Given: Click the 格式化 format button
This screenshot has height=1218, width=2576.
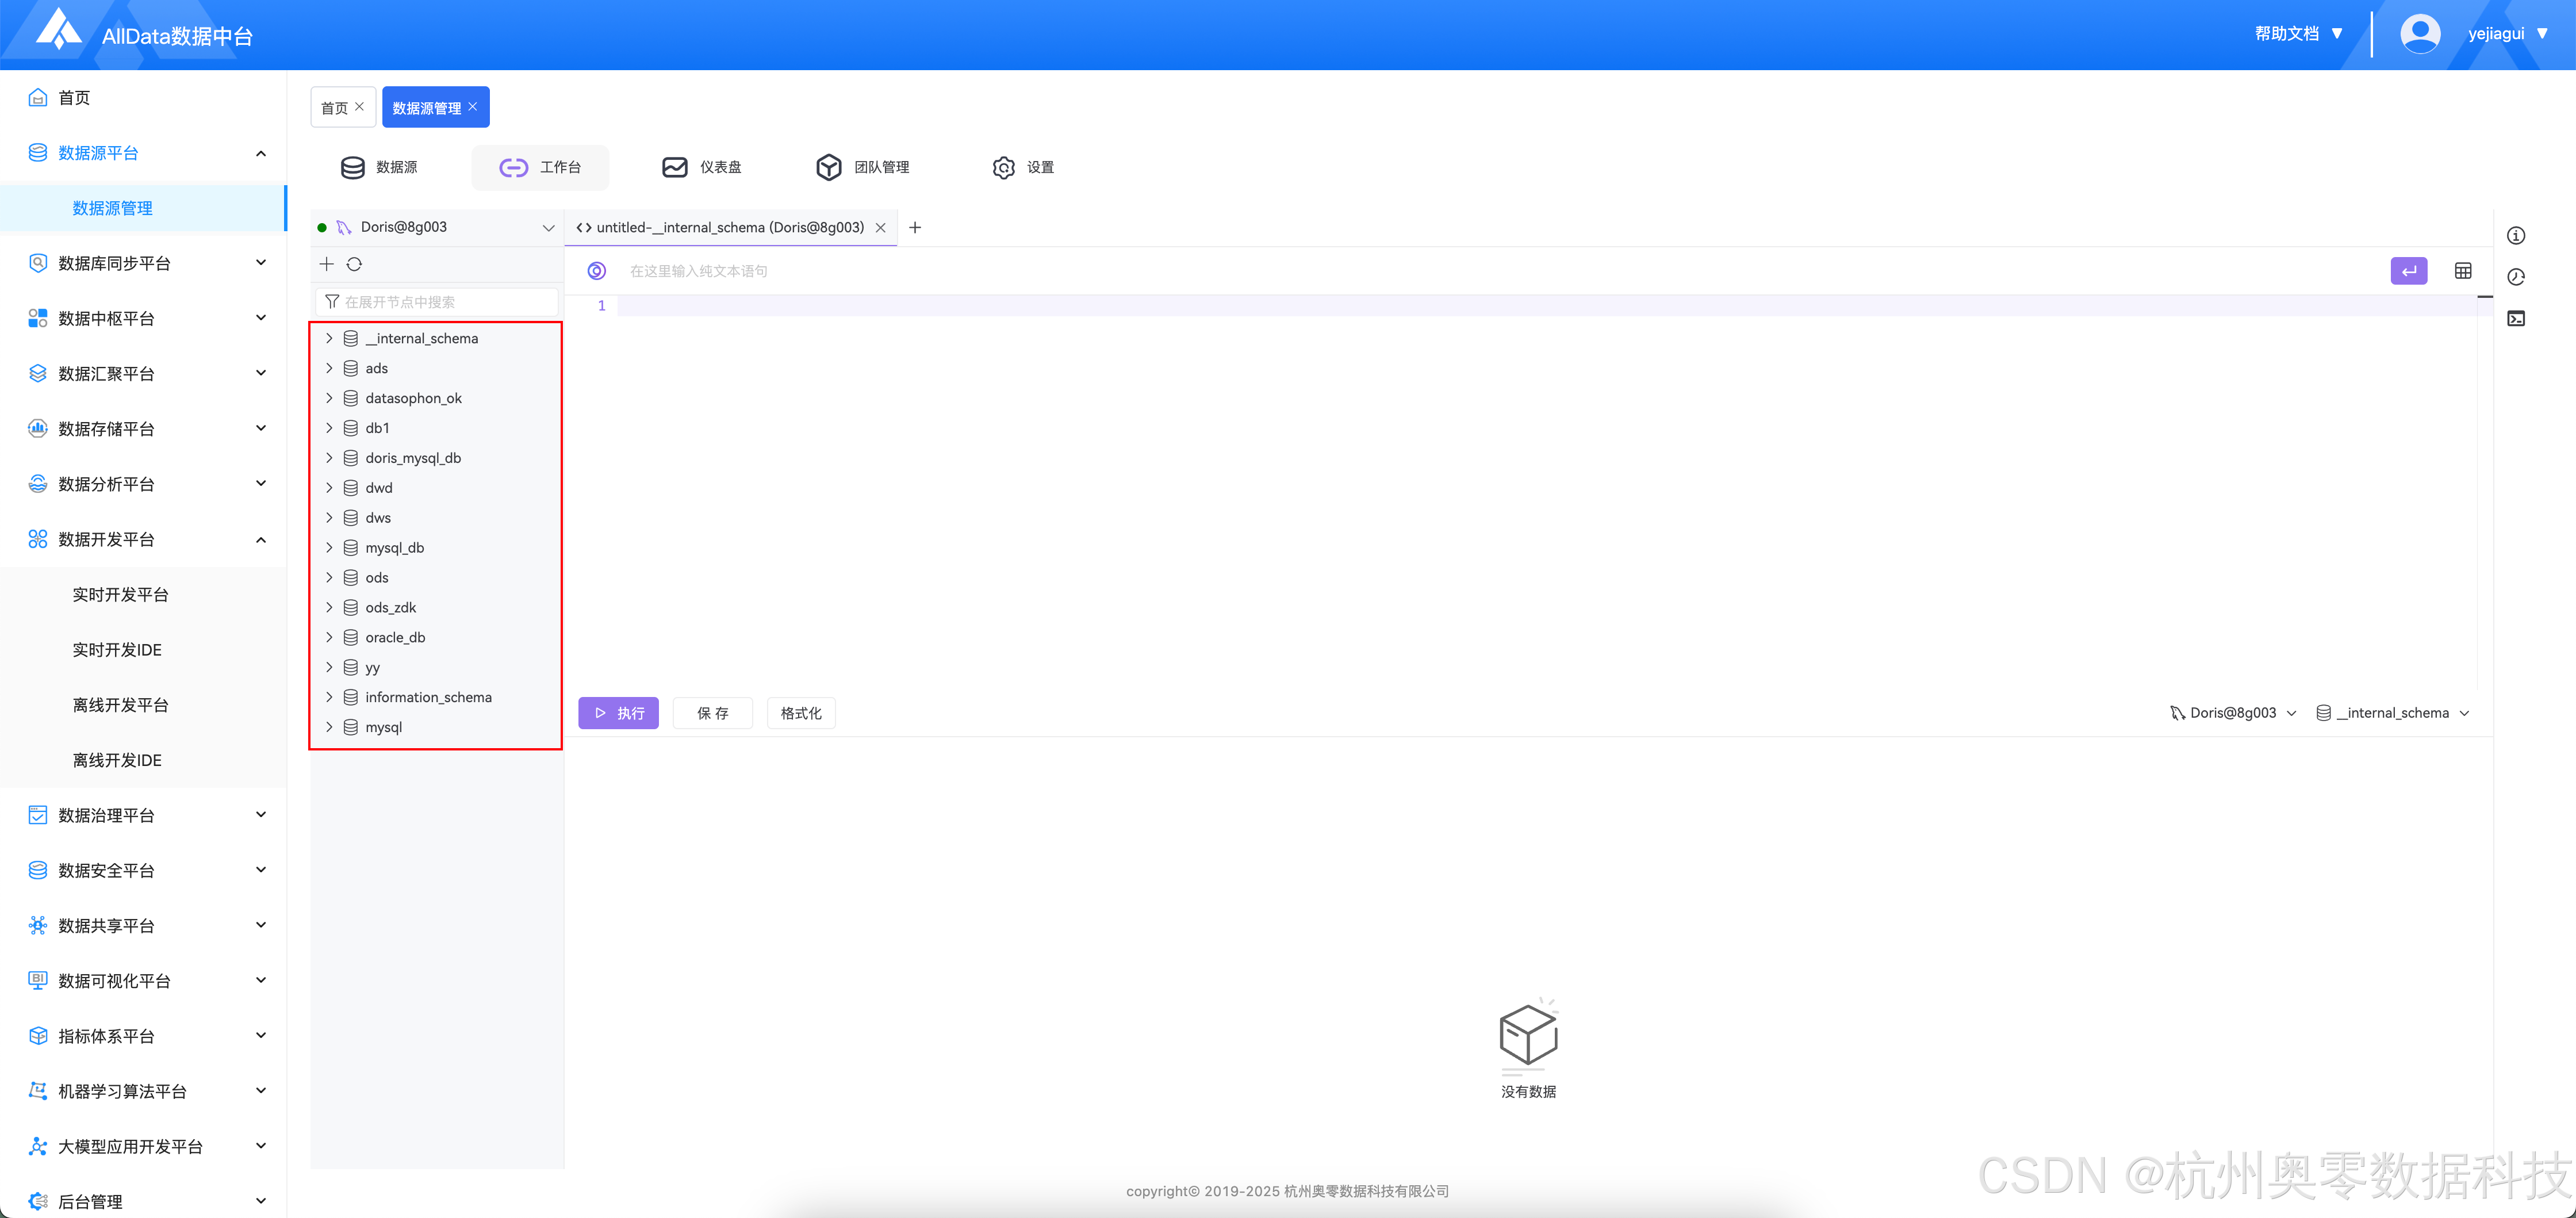Looking at the screenshot, I should pos(801,713).
